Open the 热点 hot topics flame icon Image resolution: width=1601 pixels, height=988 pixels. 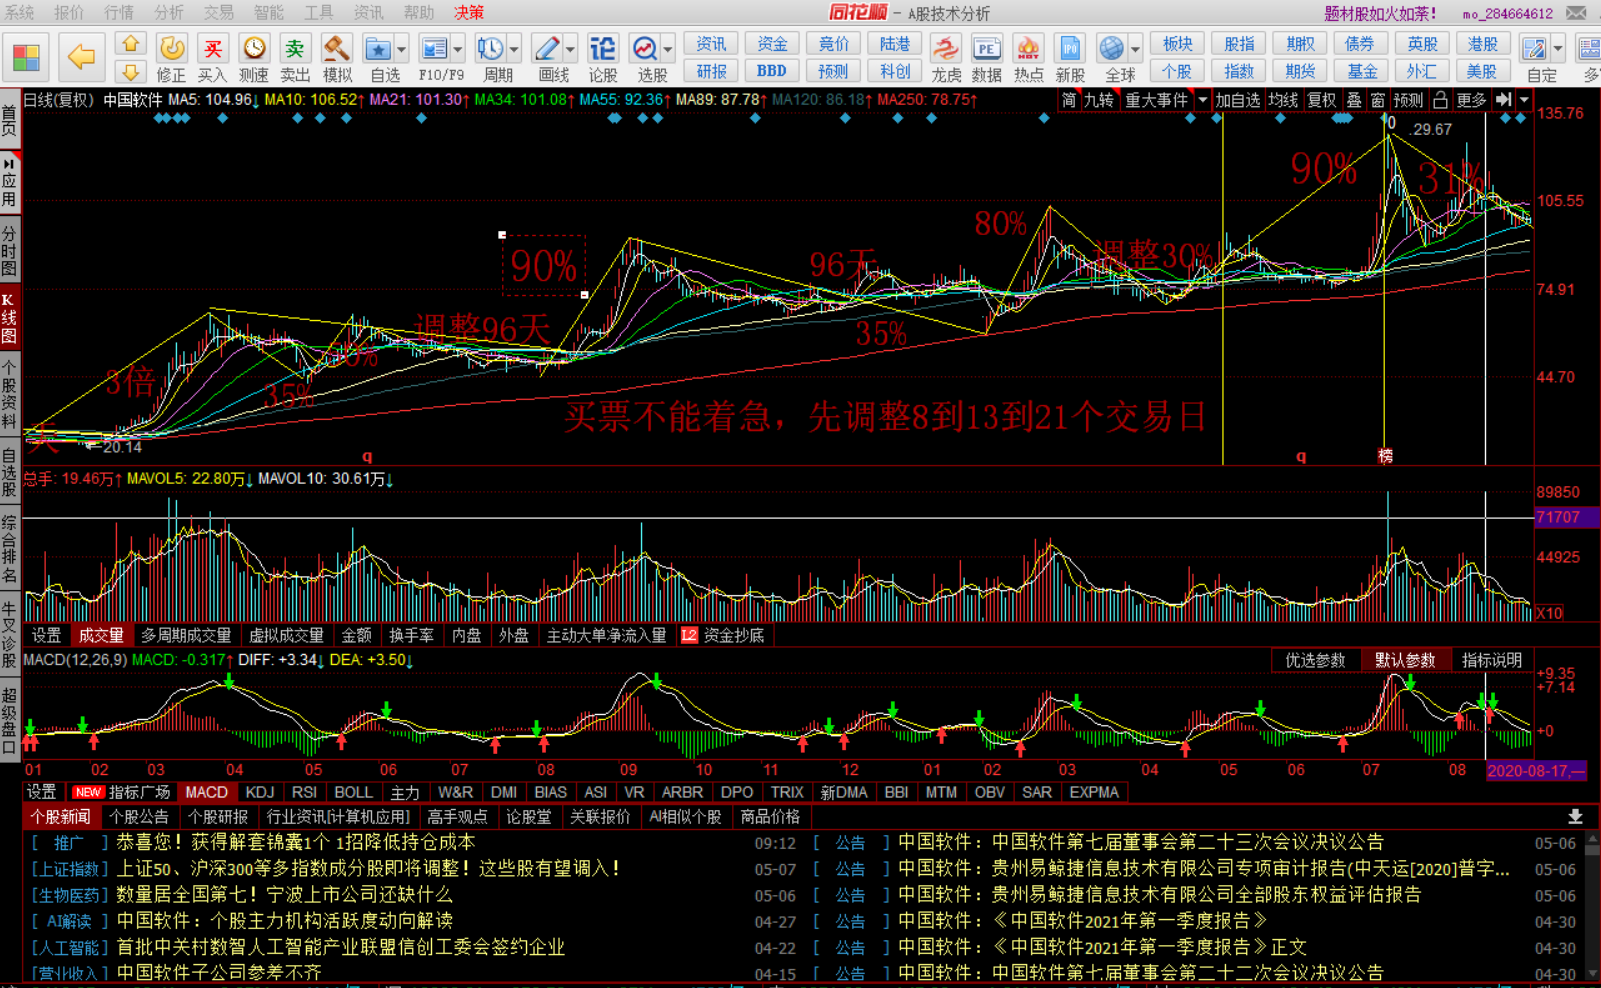[1028, 59]
